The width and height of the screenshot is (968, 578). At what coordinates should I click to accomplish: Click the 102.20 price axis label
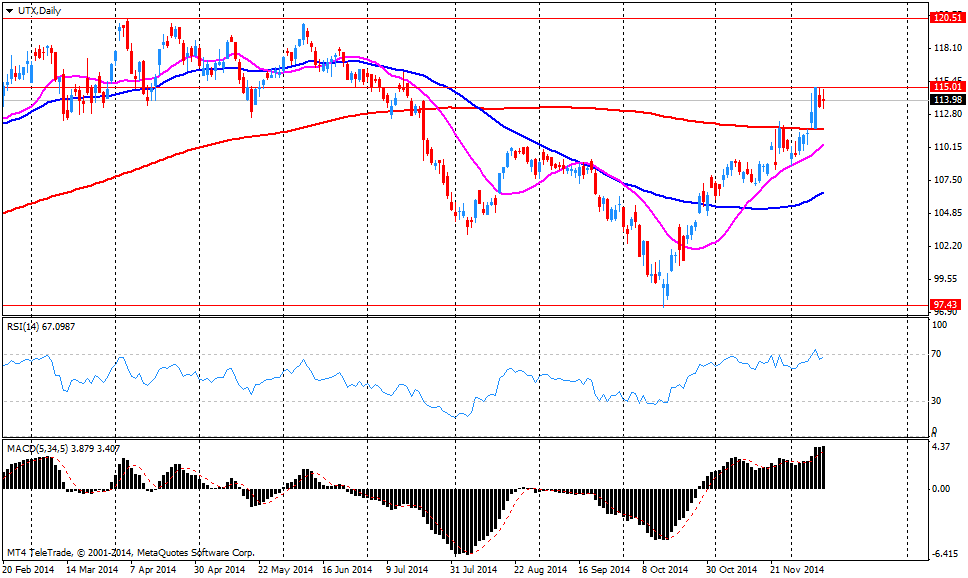tap(946, 246)
